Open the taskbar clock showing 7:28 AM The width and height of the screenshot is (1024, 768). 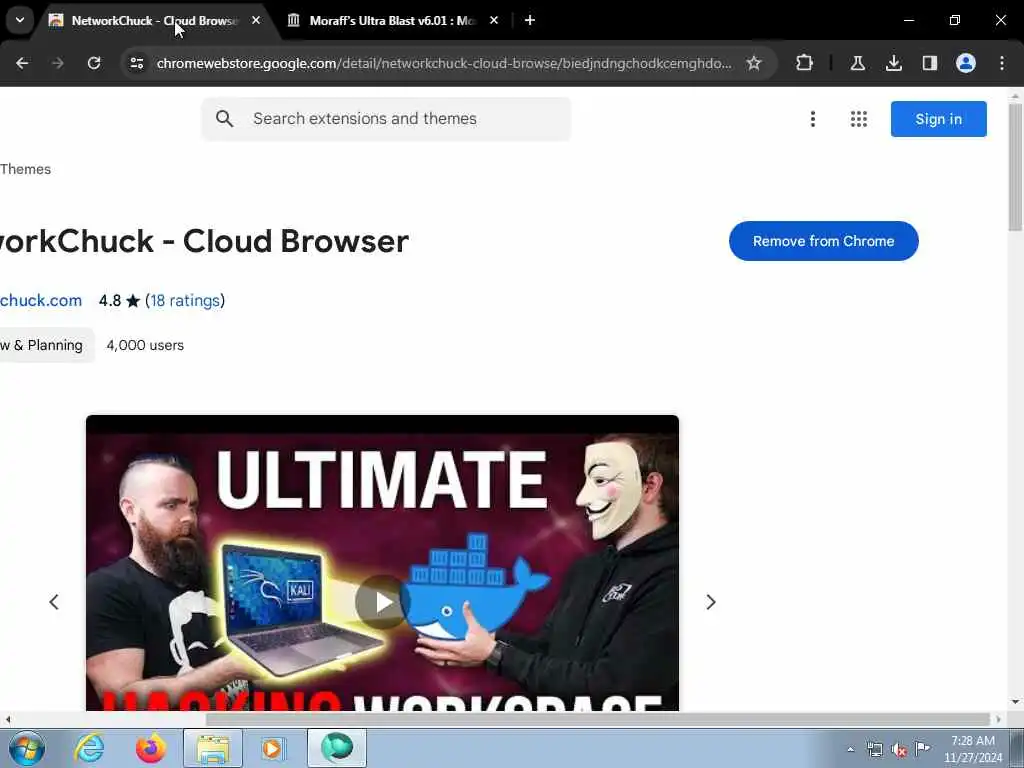[x=972, y=749]
